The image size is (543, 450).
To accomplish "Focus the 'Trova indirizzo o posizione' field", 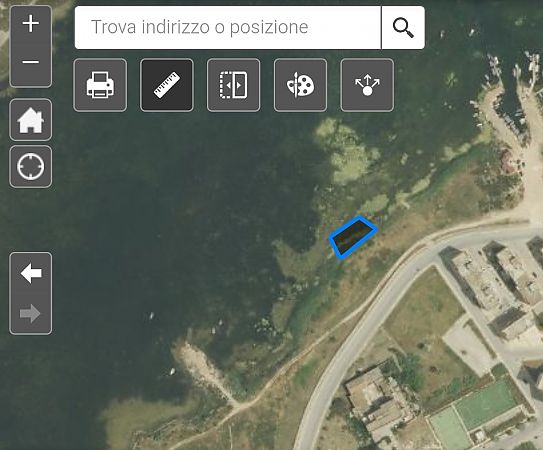I will point(228,28).
